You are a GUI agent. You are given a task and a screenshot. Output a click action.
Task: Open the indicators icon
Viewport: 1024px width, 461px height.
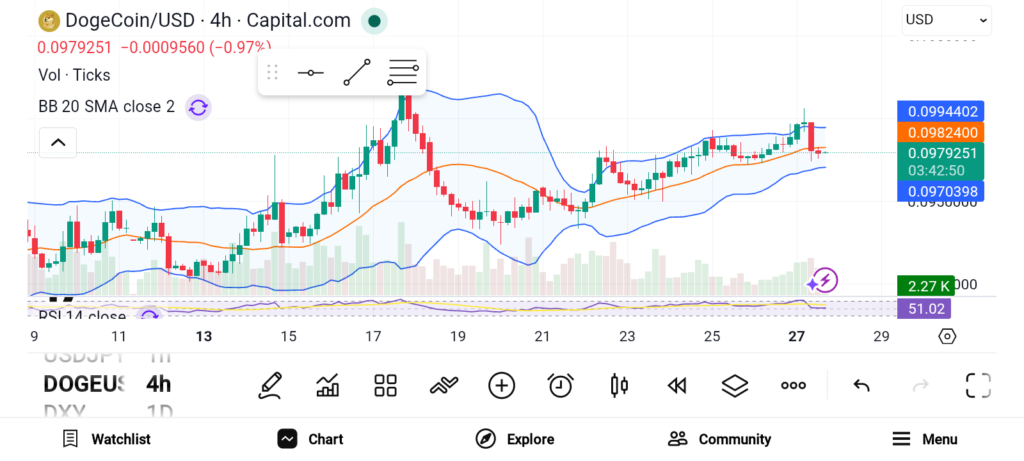[443, 385]
